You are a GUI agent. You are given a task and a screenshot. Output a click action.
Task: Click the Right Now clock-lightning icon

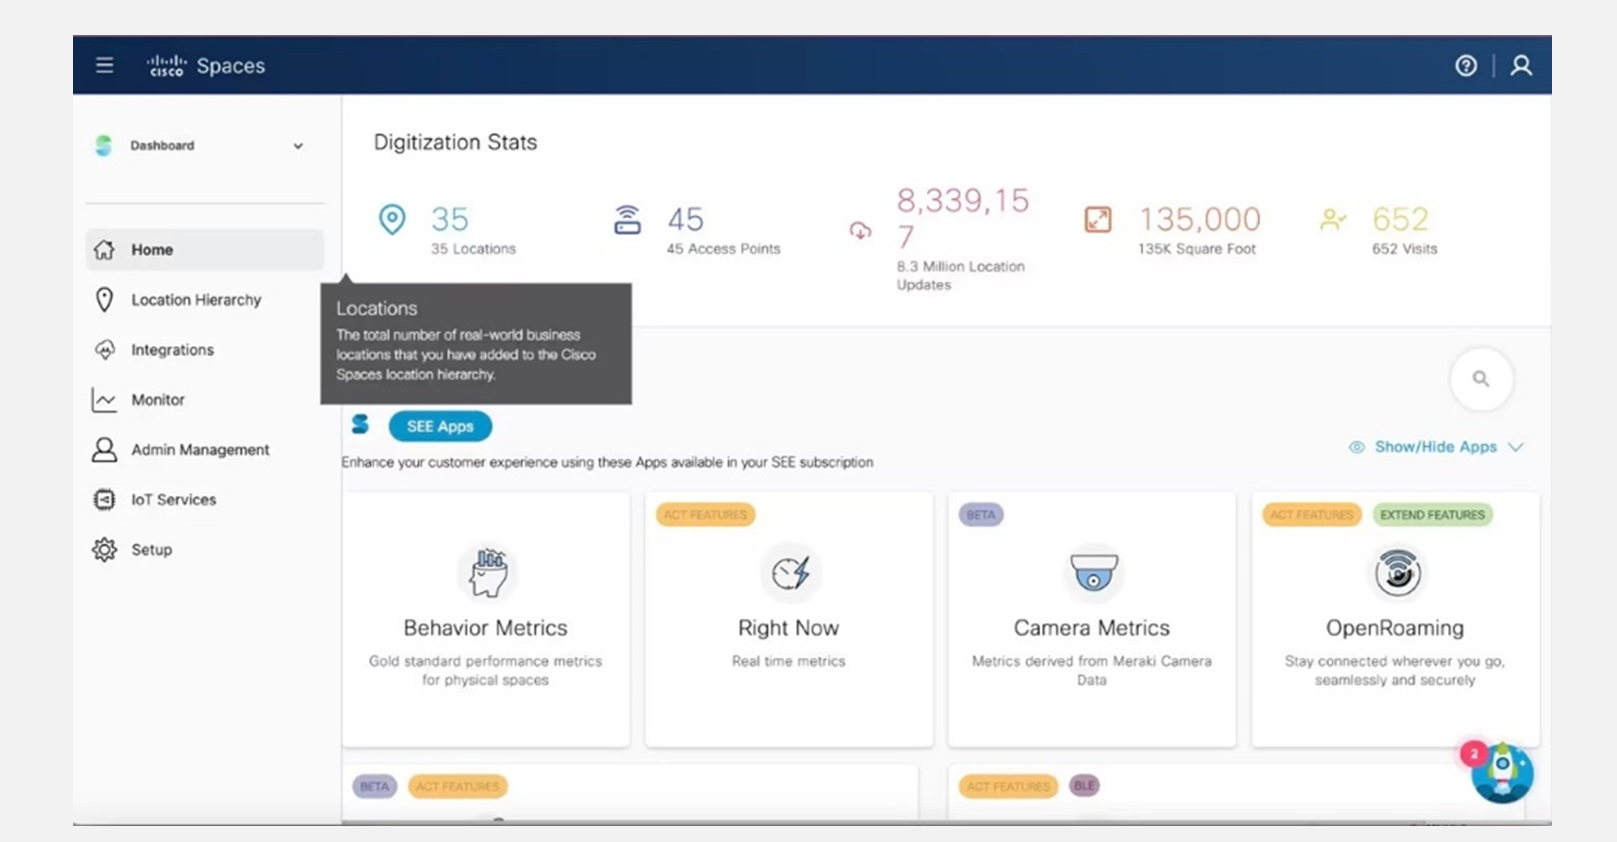[790, 572]
